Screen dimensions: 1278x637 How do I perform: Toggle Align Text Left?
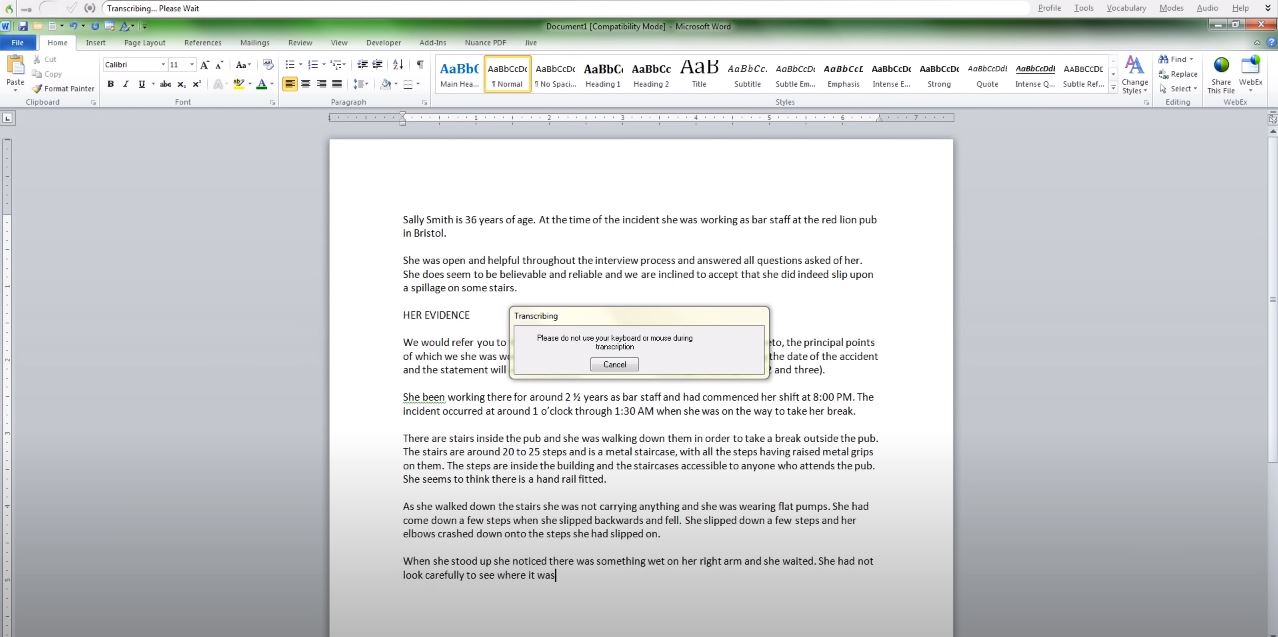point(290,84)
